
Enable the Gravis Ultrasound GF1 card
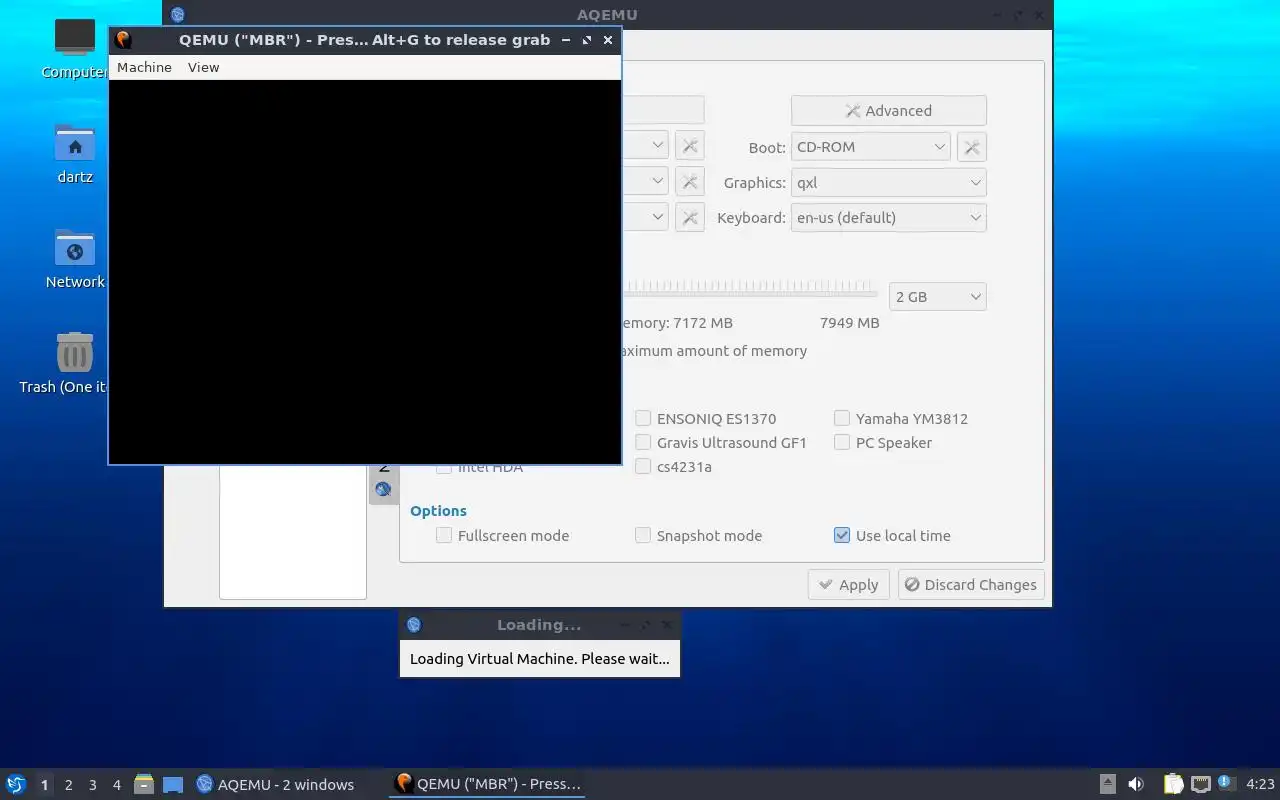click(643, 443)
